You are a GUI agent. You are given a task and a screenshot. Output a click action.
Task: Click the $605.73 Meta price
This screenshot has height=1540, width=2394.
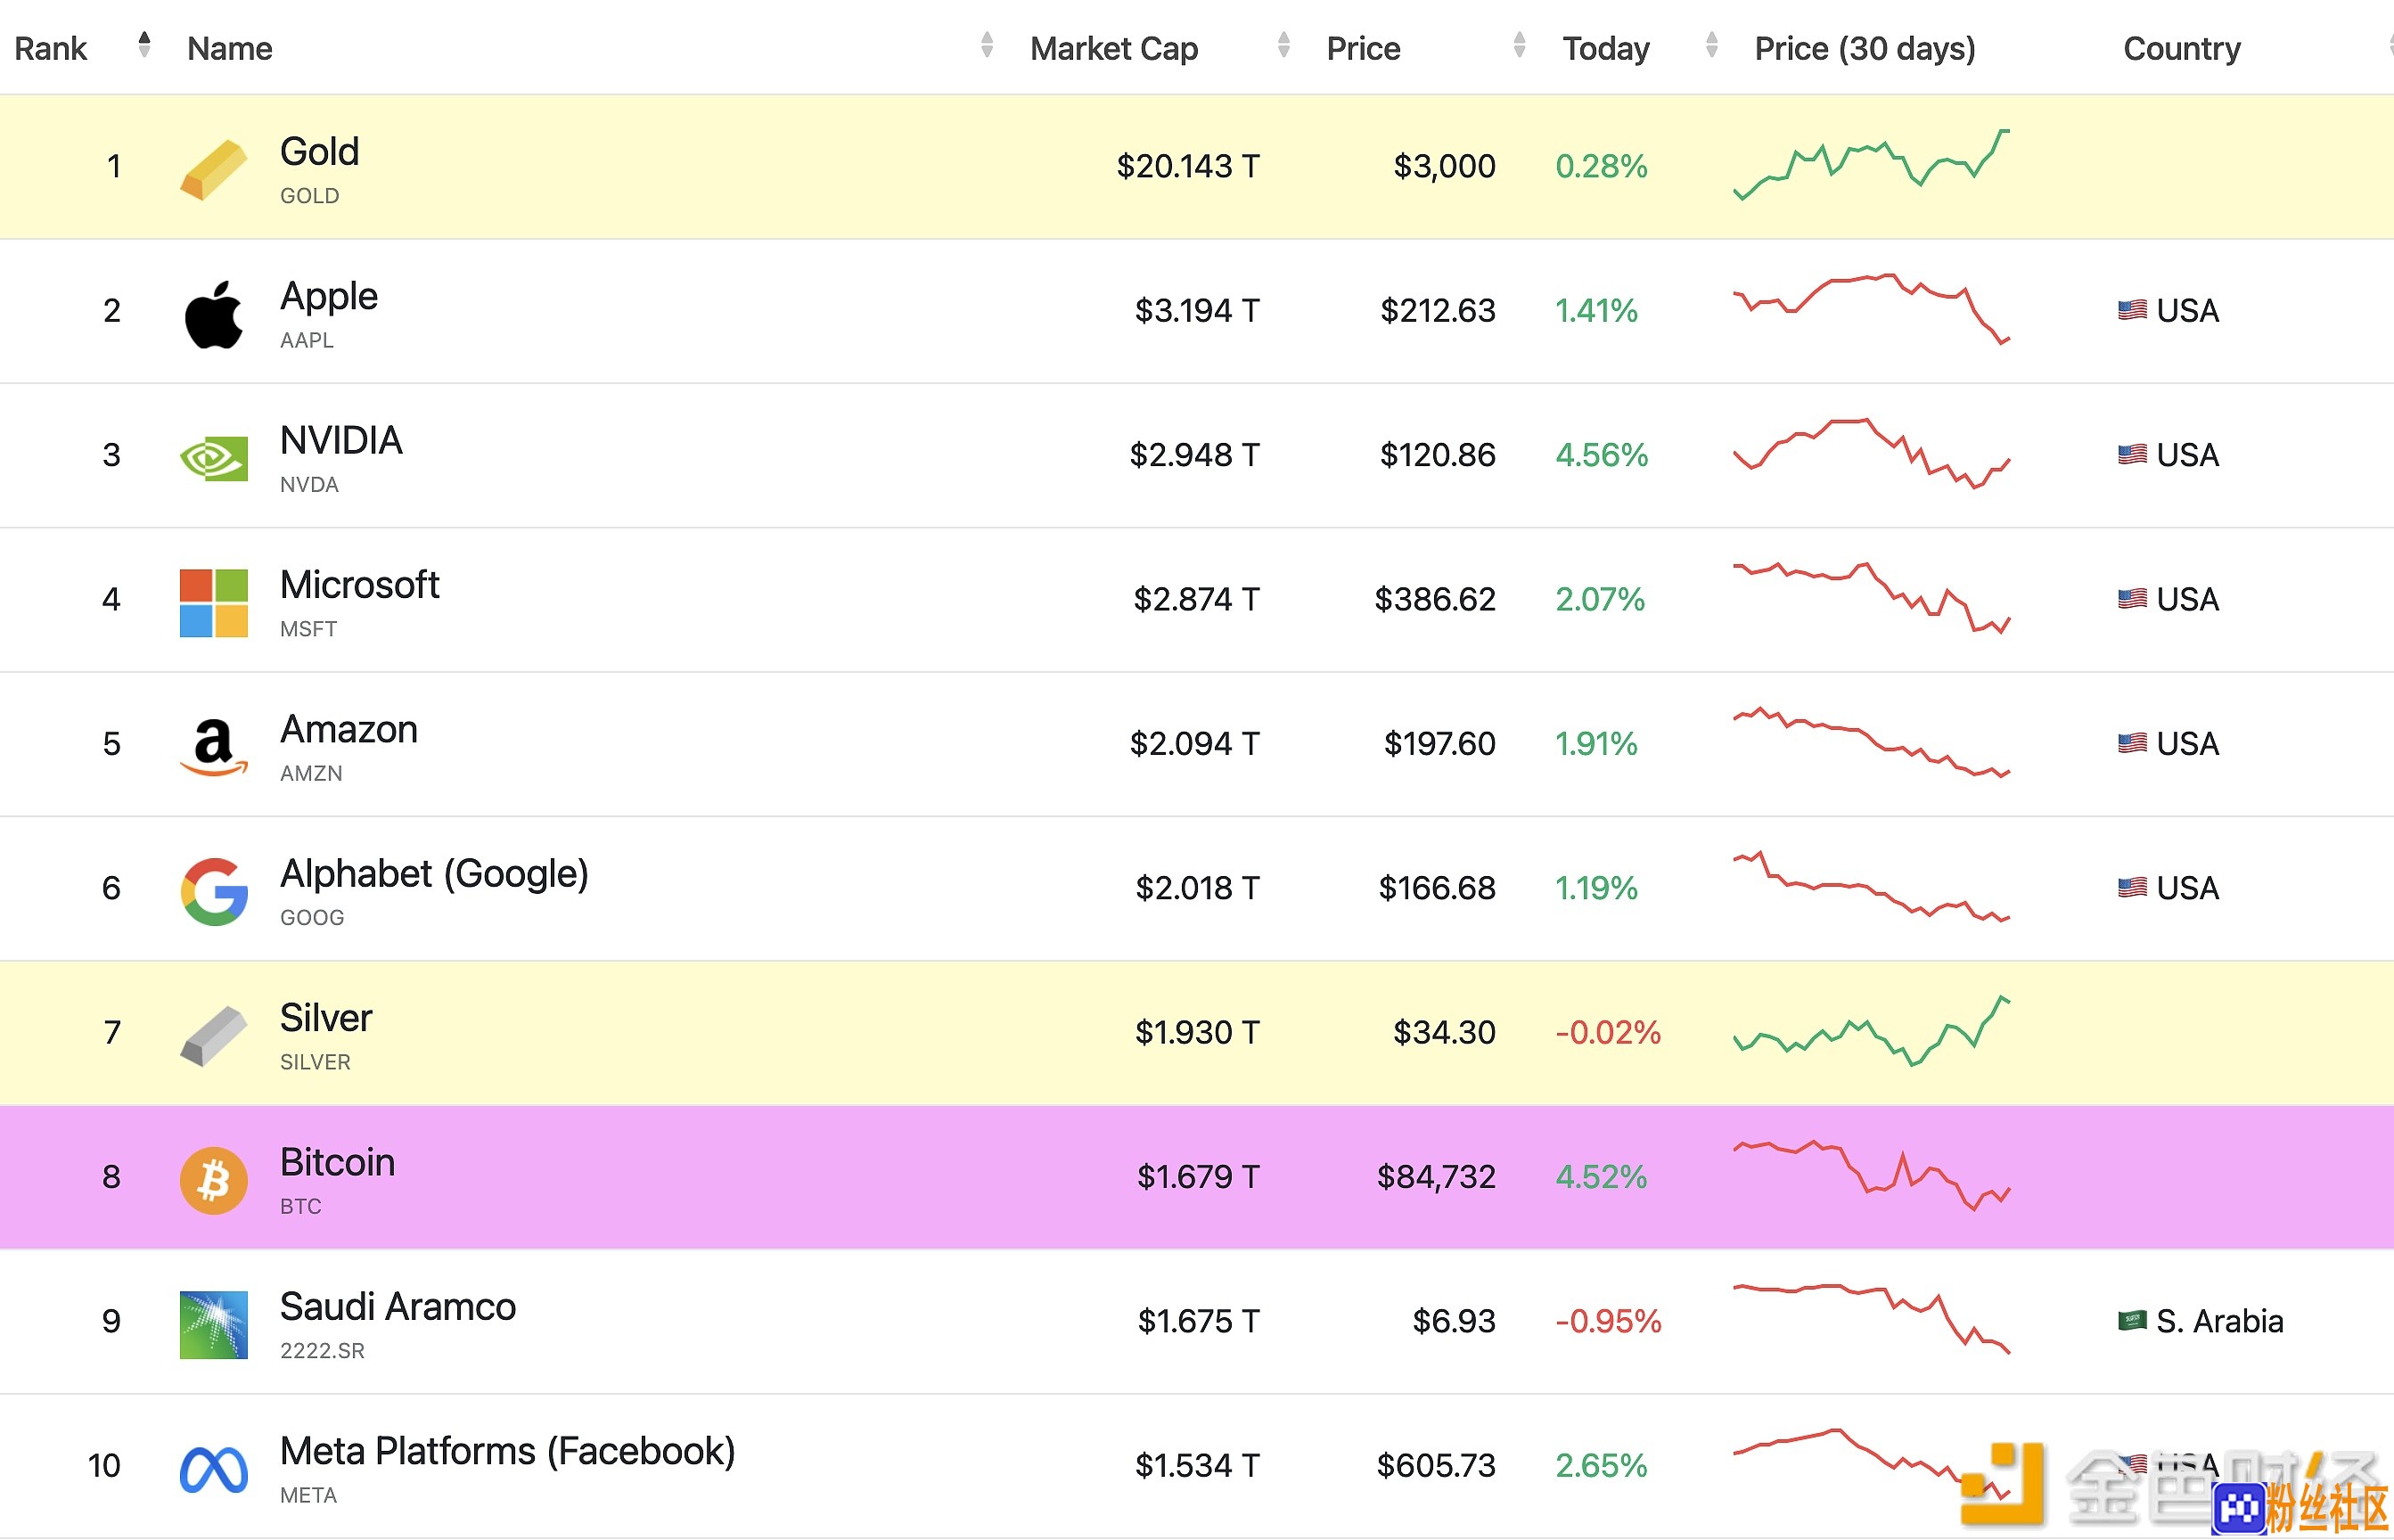1435,1465
